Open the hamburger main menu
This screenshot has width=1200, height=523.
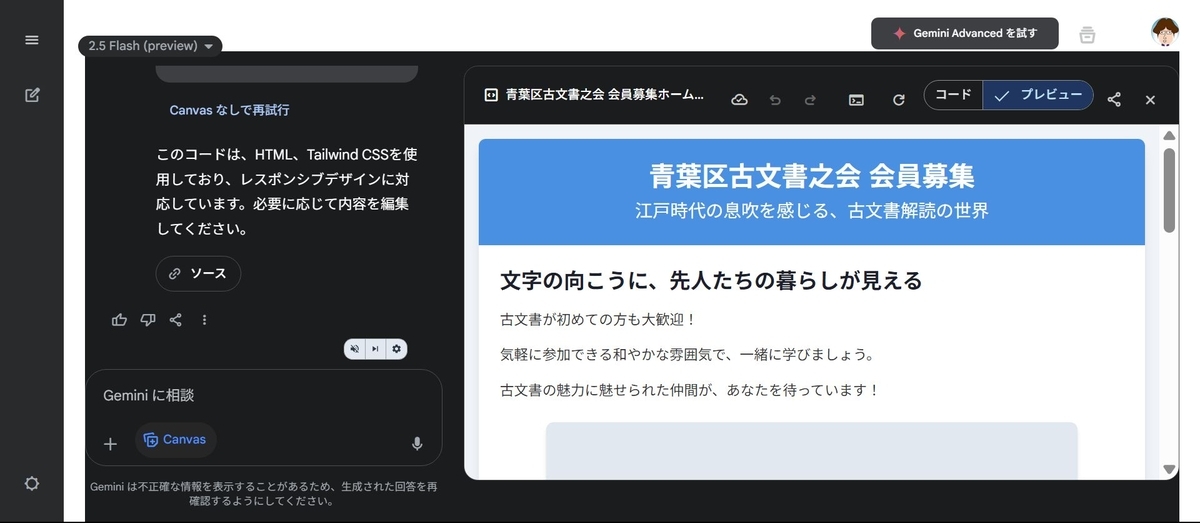pyautogui.click(x=32, y=40)
